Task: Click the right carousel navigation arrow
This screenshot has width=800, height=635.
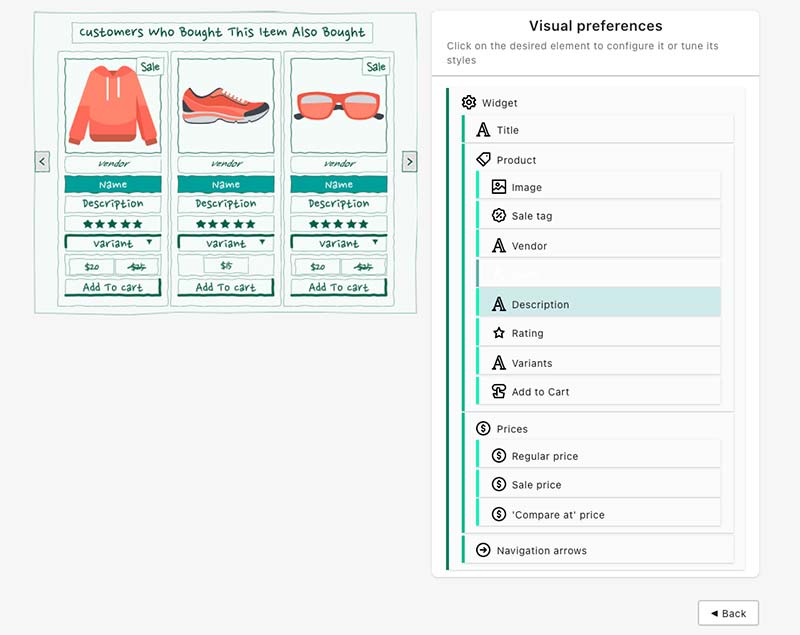Action: (x=409, y=161)
